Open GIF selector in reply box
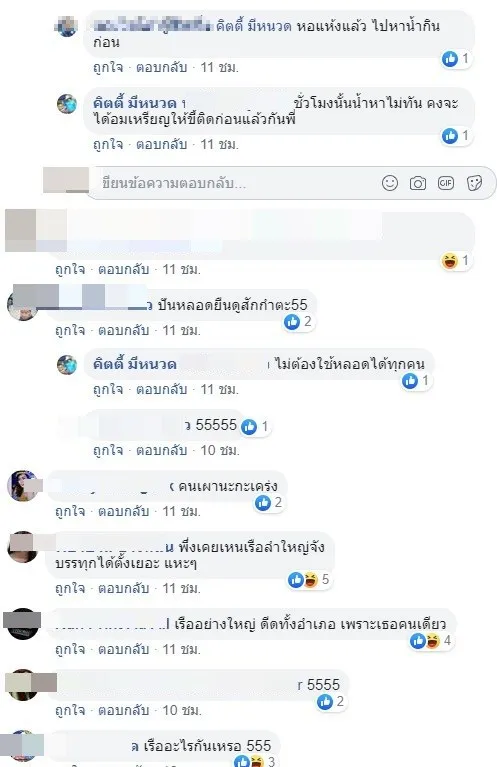 pyautogui.click(x=446, y=183)
